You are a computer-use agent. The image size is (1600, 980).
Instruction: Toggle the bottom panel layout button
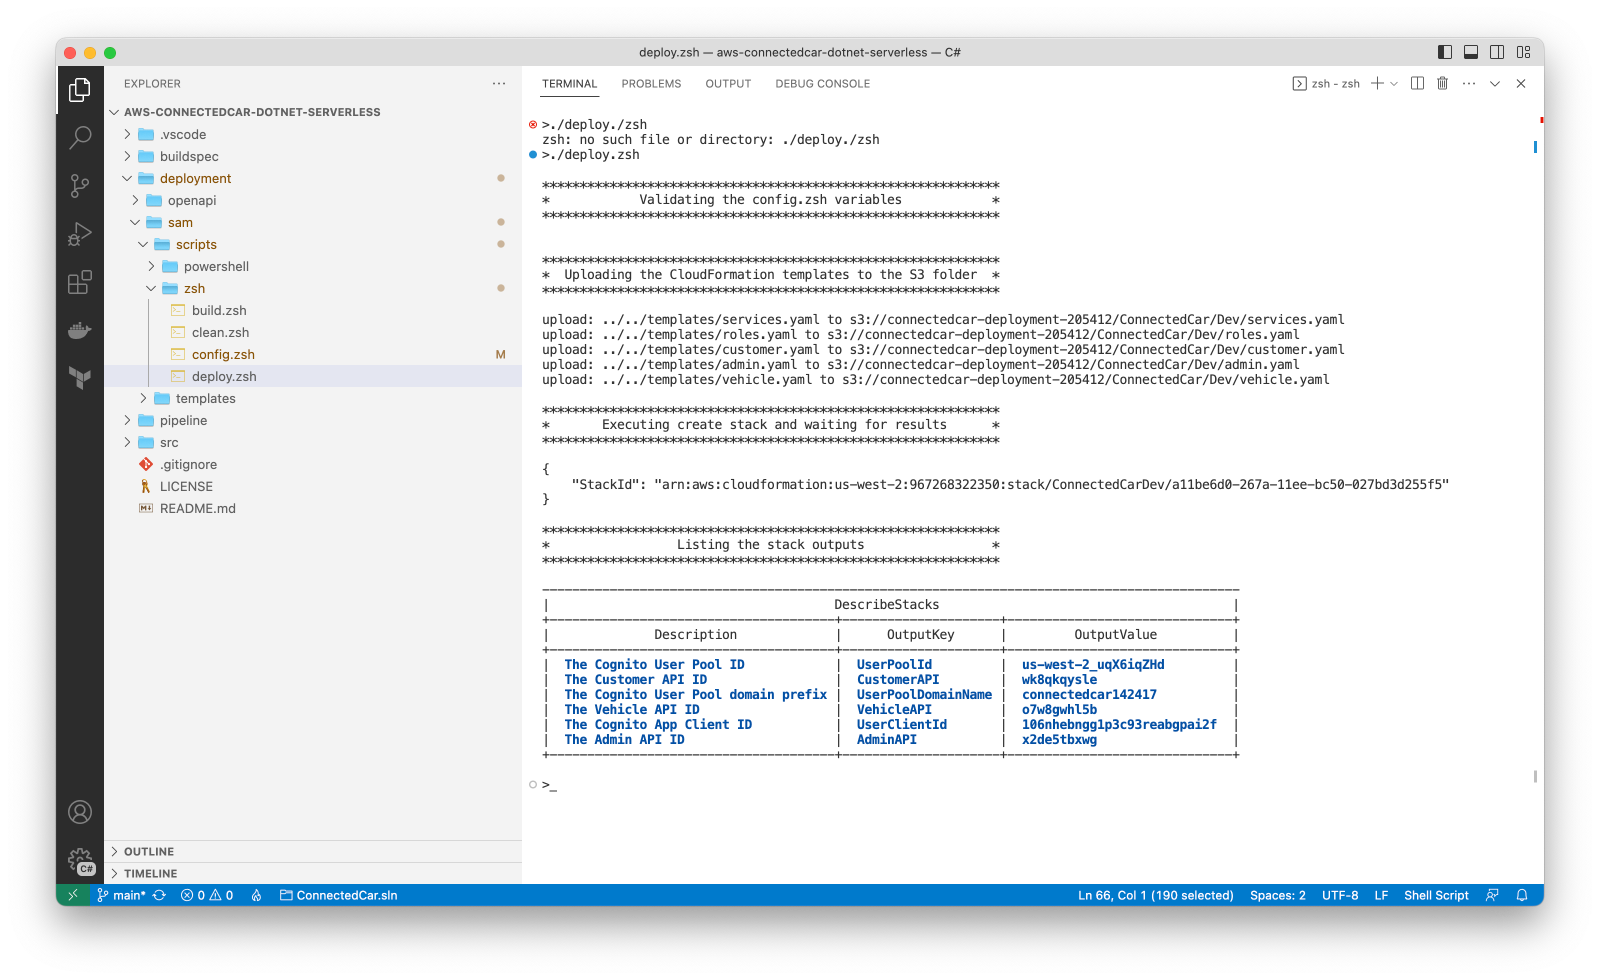1471,52
